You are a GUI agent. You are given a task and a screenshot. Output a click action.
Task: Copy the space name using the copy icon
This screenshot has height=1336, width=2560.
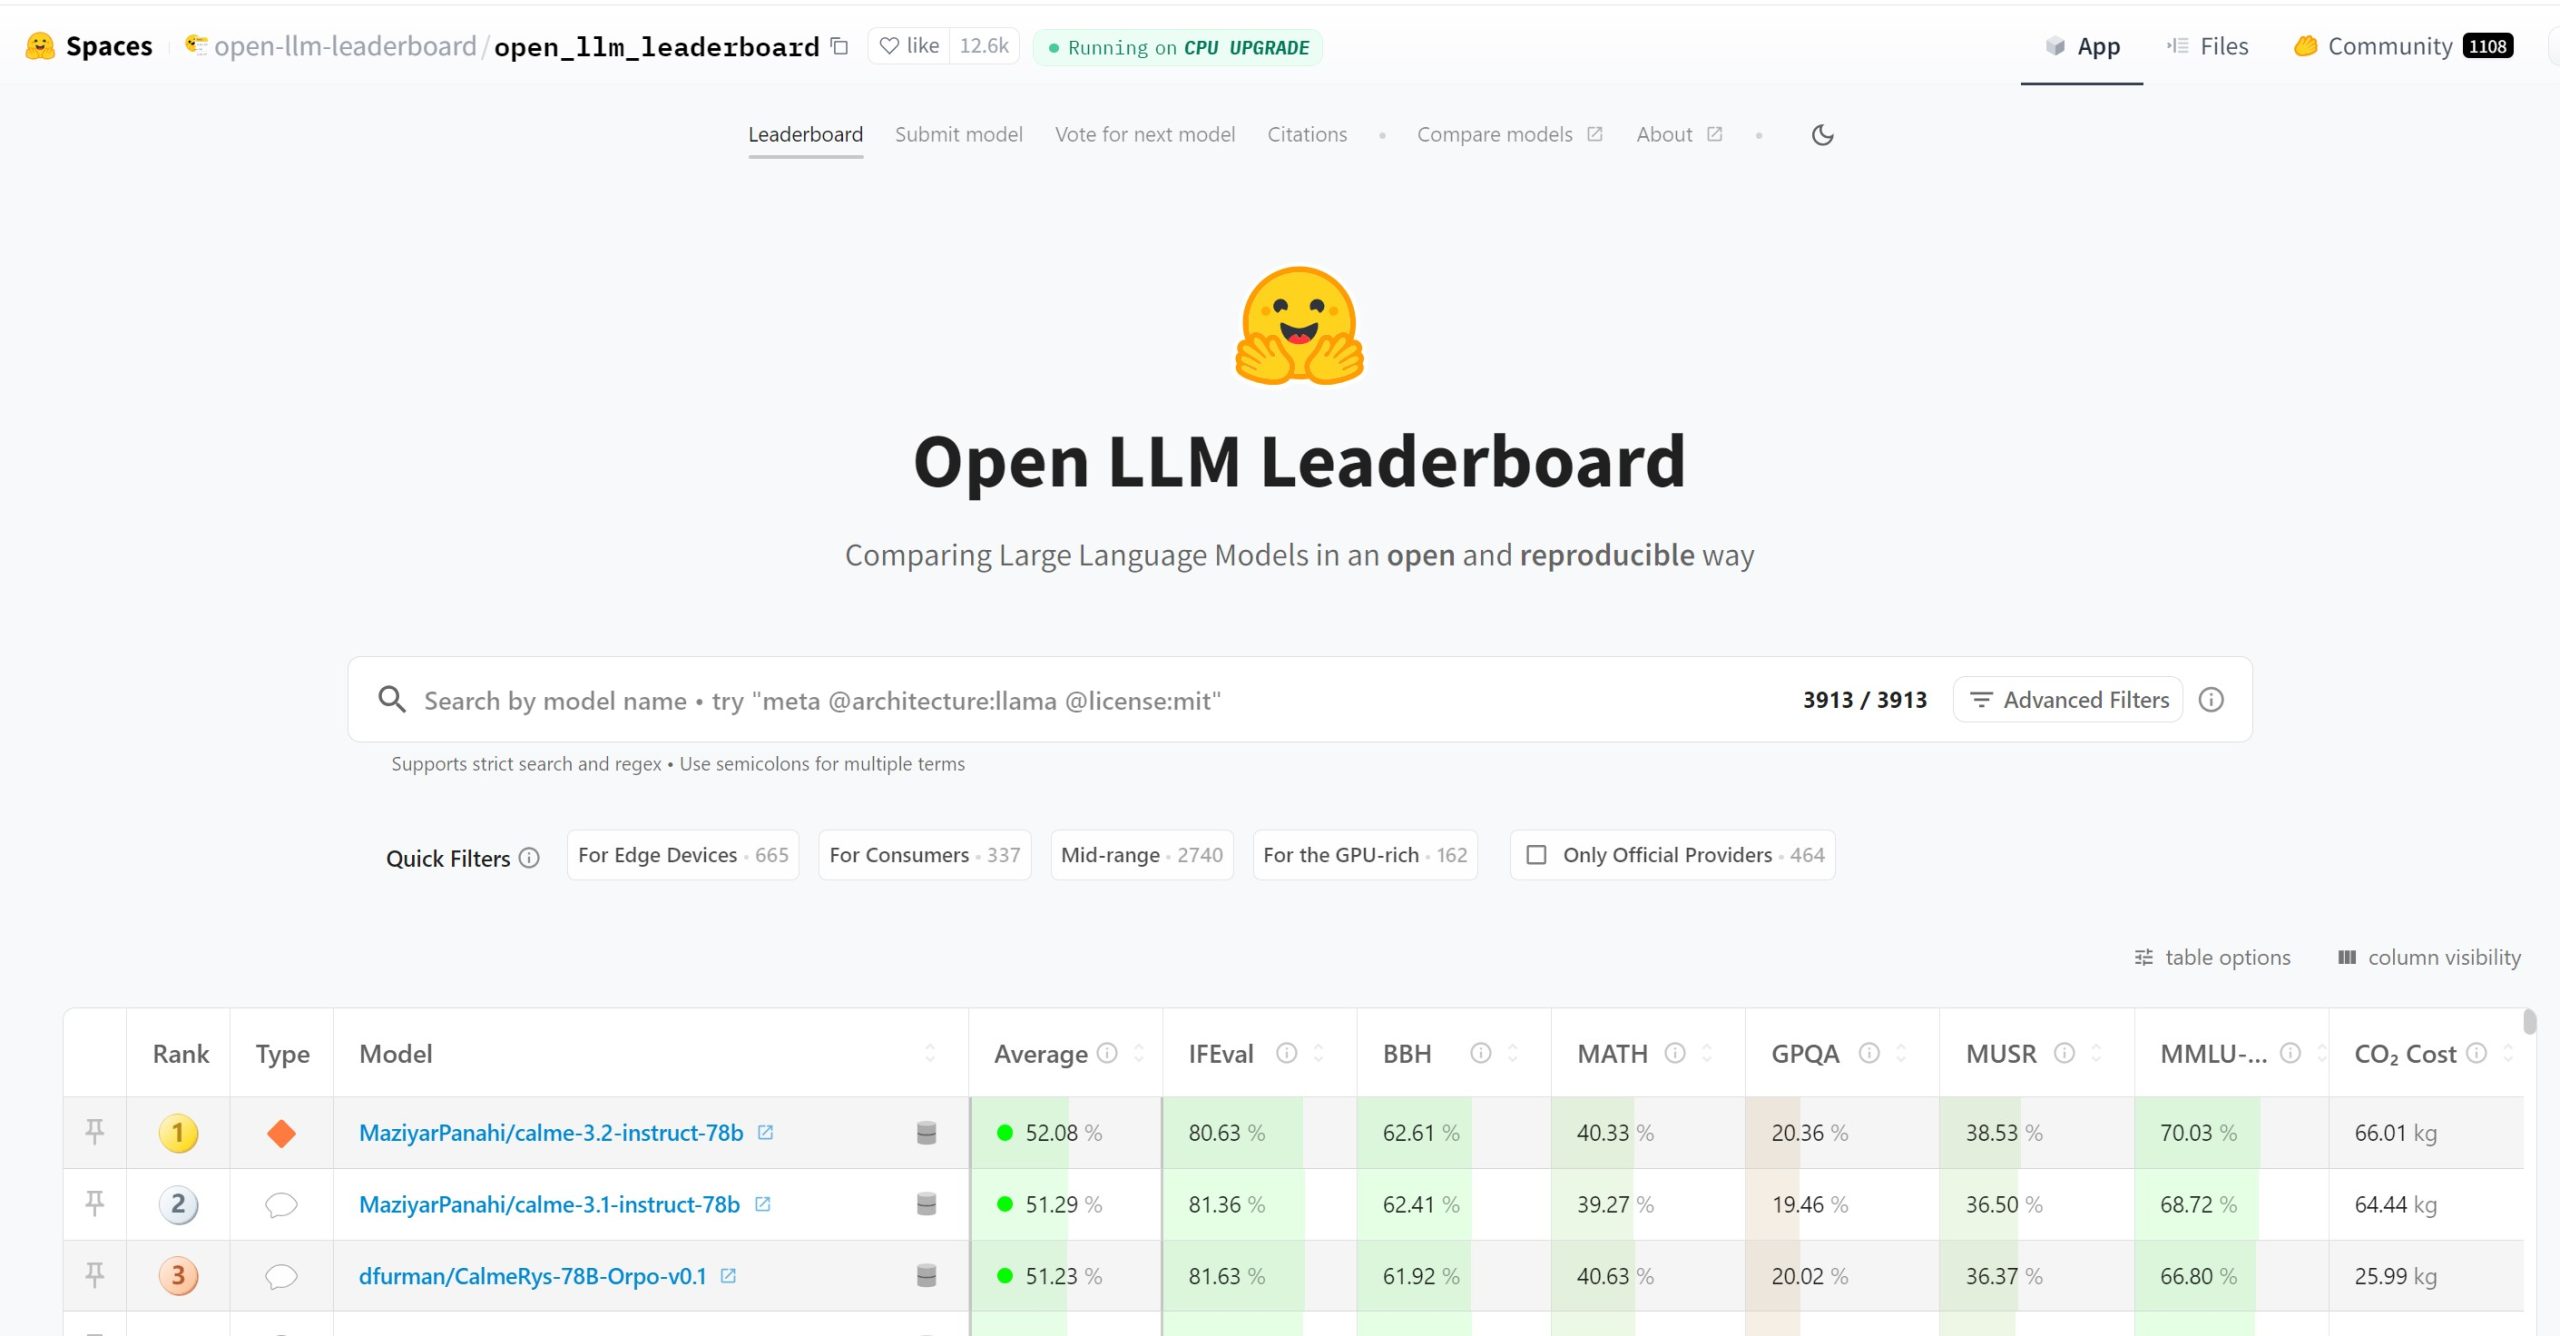point(838,46)
